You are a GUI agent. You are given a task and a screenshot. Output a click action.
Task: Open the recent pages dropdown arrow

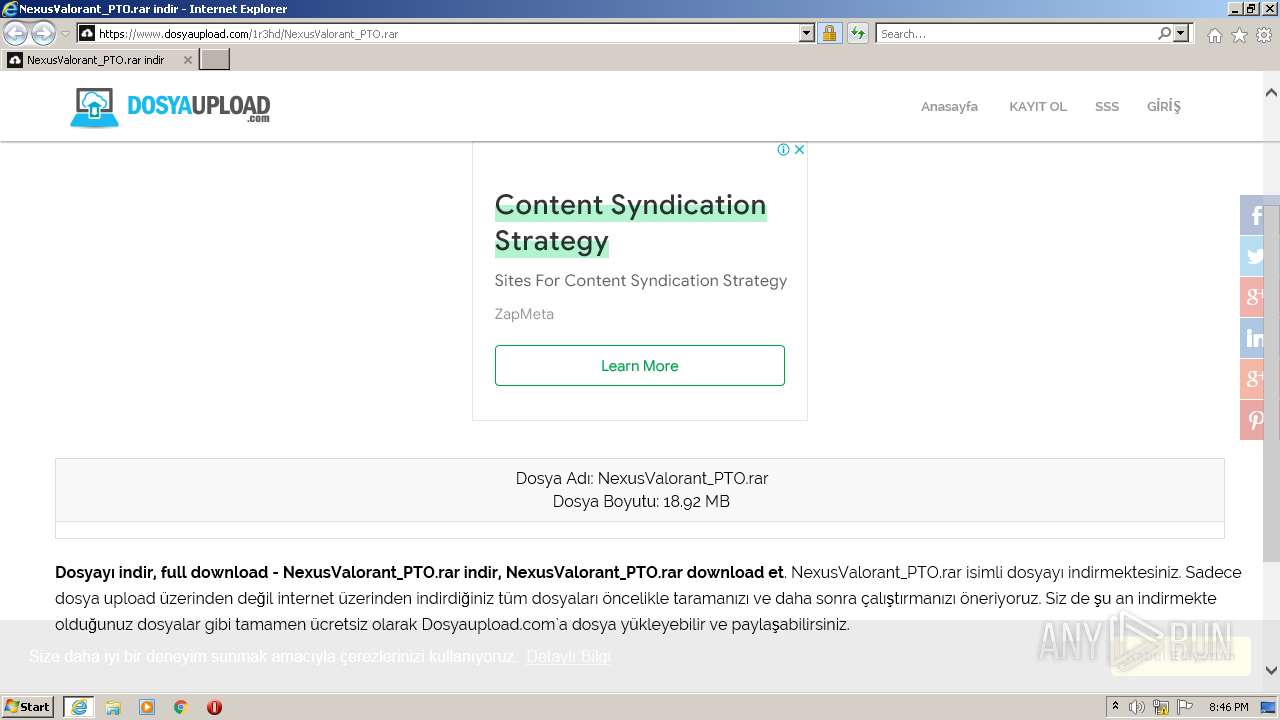(66, 34)
